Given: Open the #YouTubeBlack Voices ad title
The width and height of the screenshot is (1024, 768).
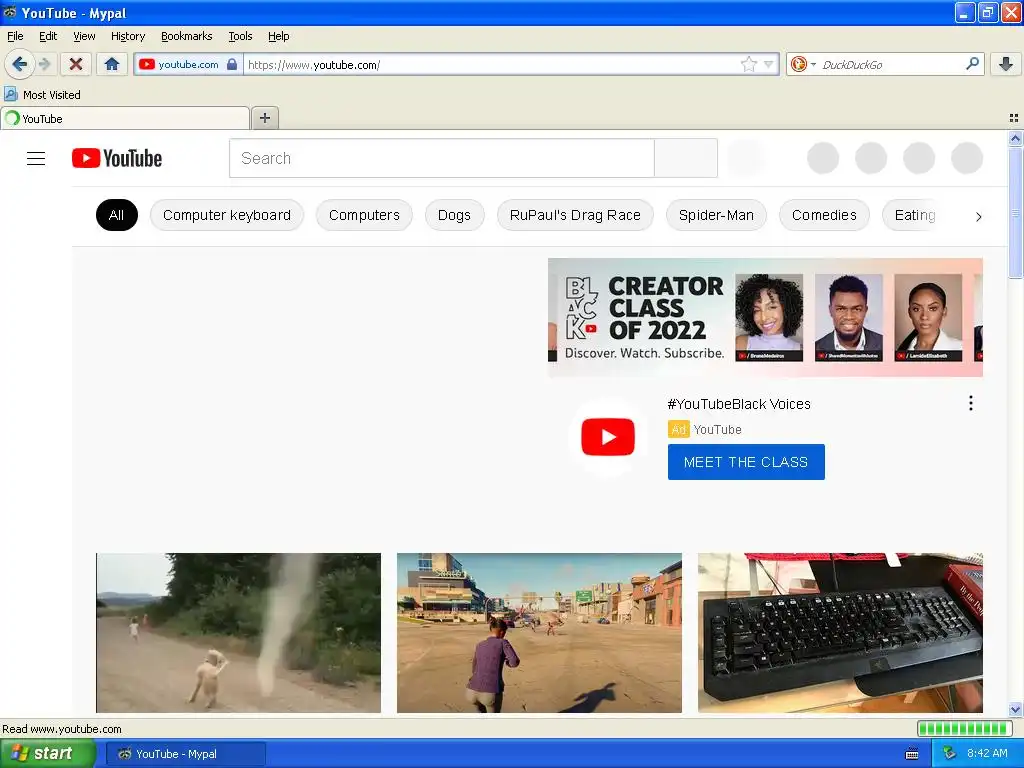Looking at the screenshot, I should pyautogui.click(x=739, y=404).
